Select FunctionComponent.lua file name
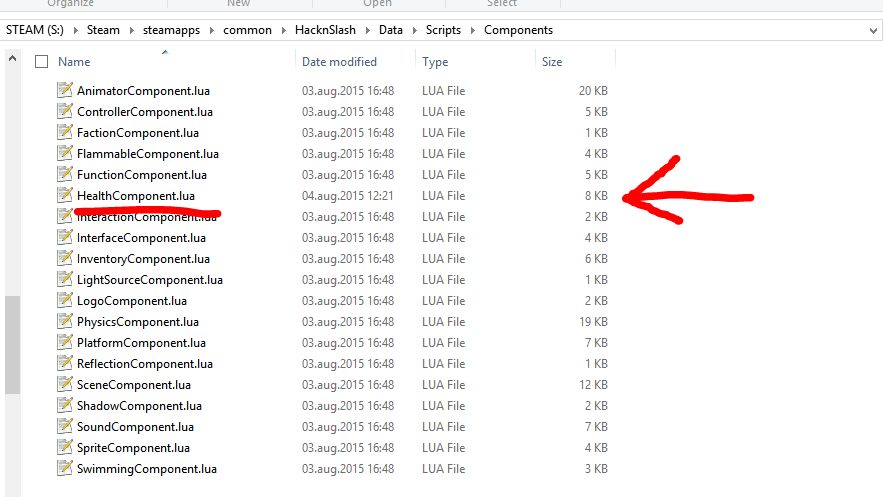Image resolution: width=883 pixels, height=497 pixels. 142,174
